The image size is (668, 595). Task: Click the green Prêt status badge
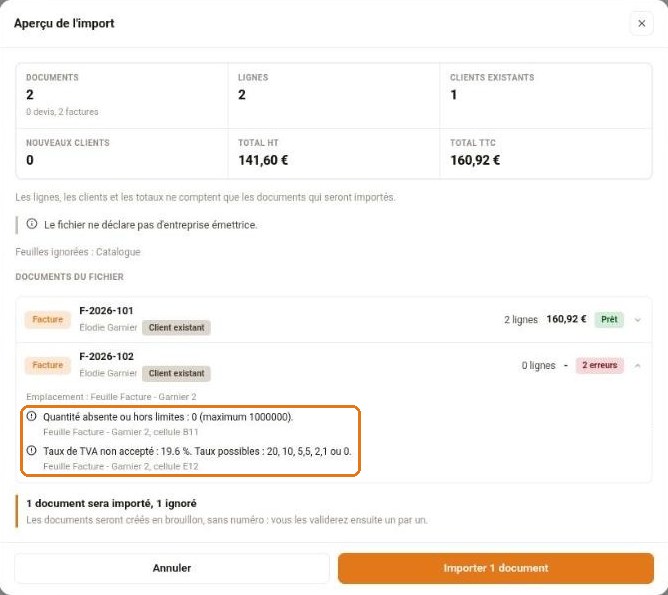pyautogui.click(x=609, y=319)
